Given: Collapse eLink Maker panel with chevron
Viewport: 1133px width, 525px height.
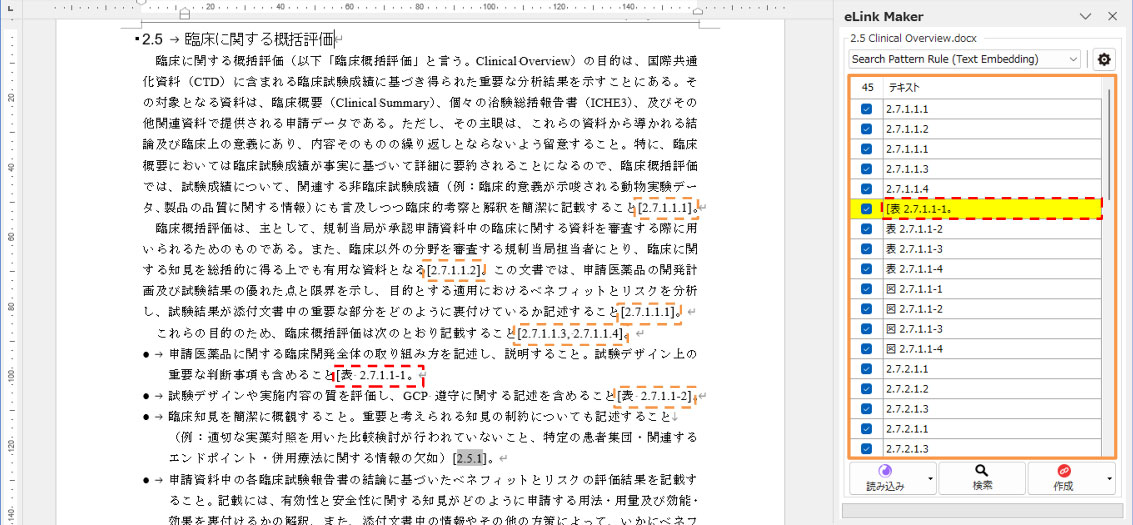Looking at the screenshot, I should (1086, 16).
